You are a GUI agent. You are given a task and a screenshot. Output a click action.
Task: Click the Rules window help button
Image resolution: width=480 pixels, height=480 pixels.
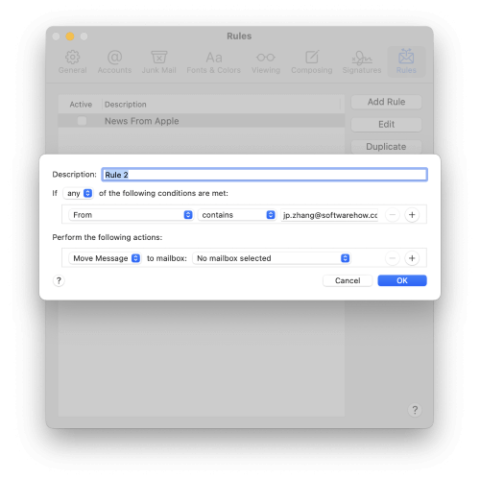[x=415, y=410]
